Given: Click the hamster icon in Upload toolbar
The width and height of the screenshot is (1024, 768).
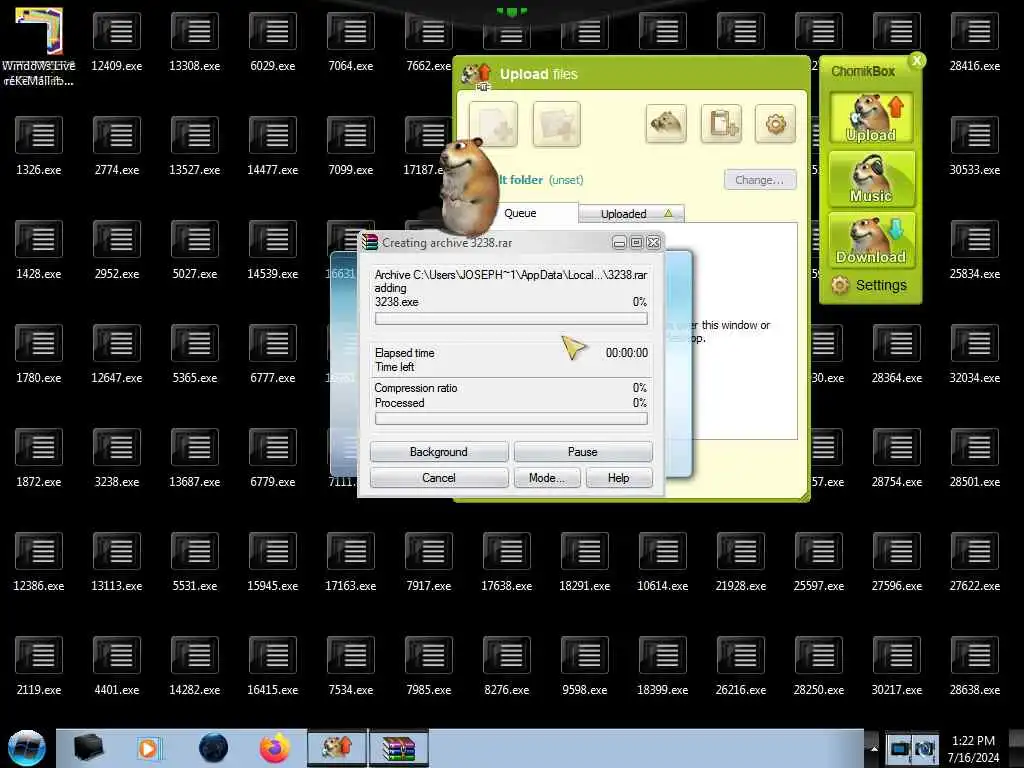Looking at the screenshot, I should (x=665, y=123).
